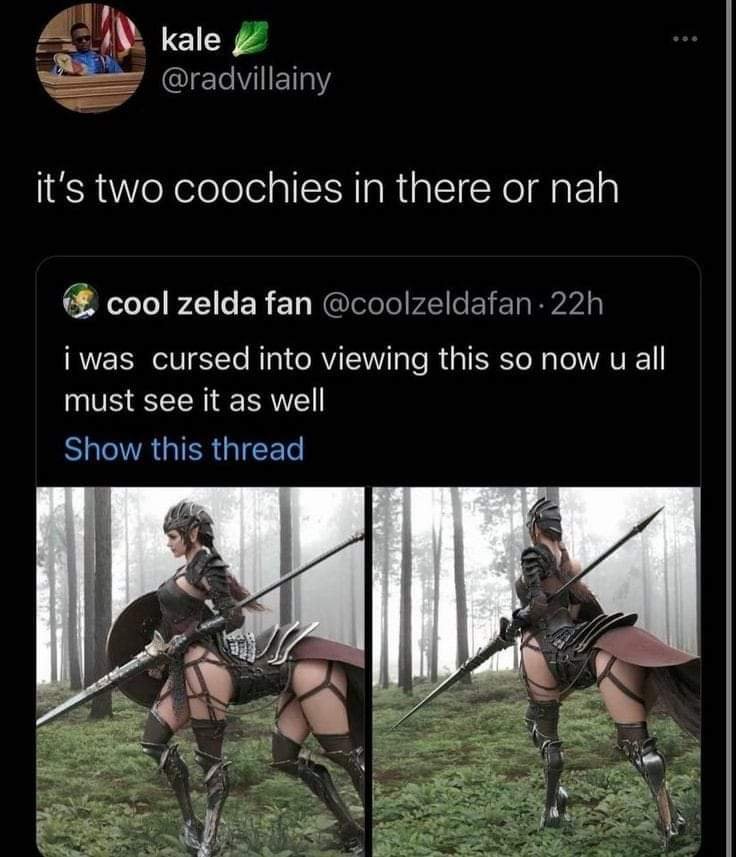Open the display name kale
Image resolution: width=736 pixels, height=857 pixels.
click(x=191, y=40)
